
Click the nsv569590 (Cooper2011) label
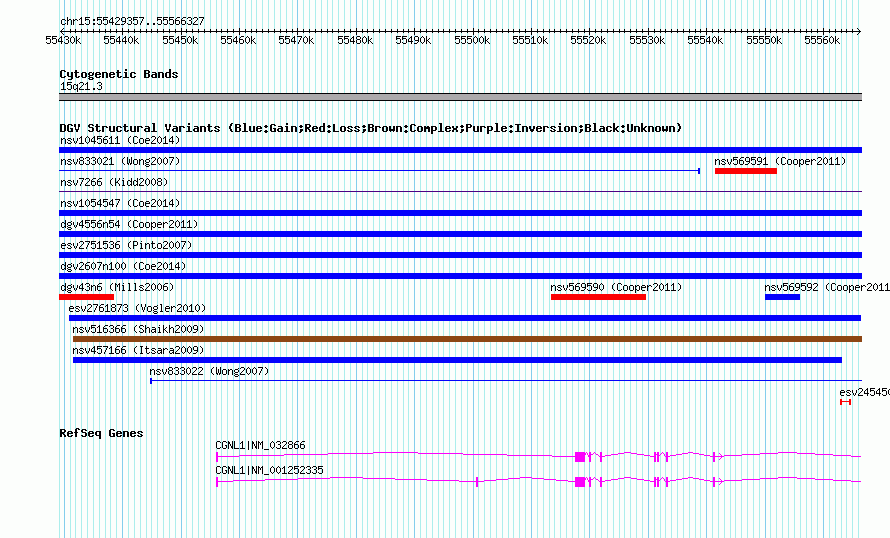tap(616, 287)
